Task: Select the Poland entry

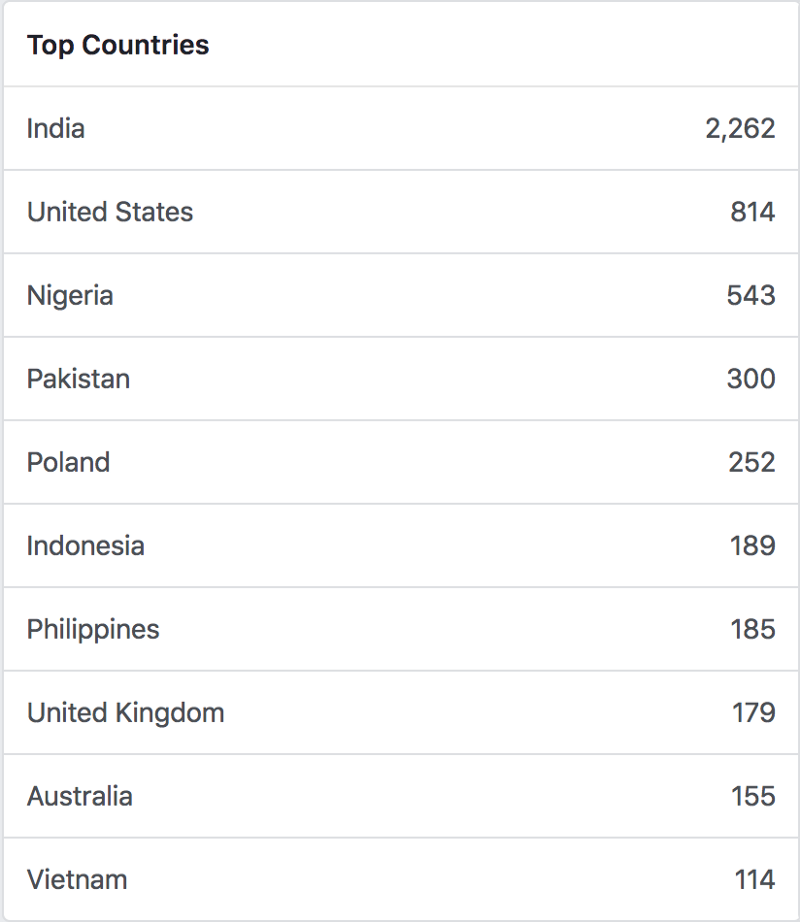Action: pyautogui.click(x=68, y=463)
